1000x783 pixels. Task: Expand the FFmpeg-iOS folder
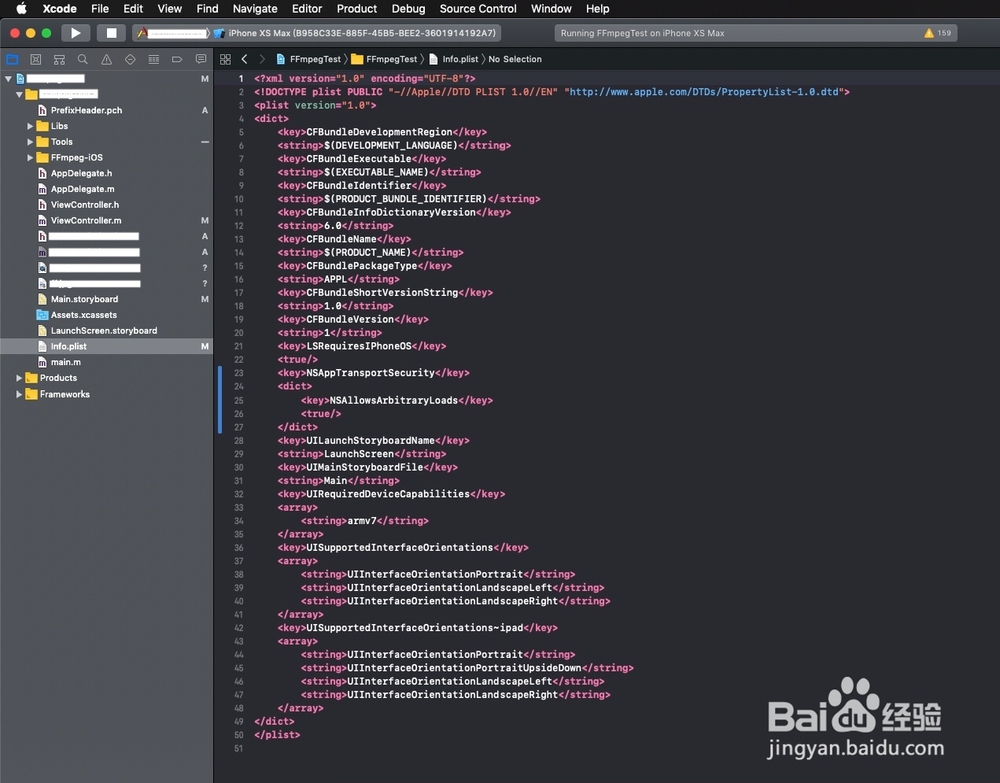(30, 157)
